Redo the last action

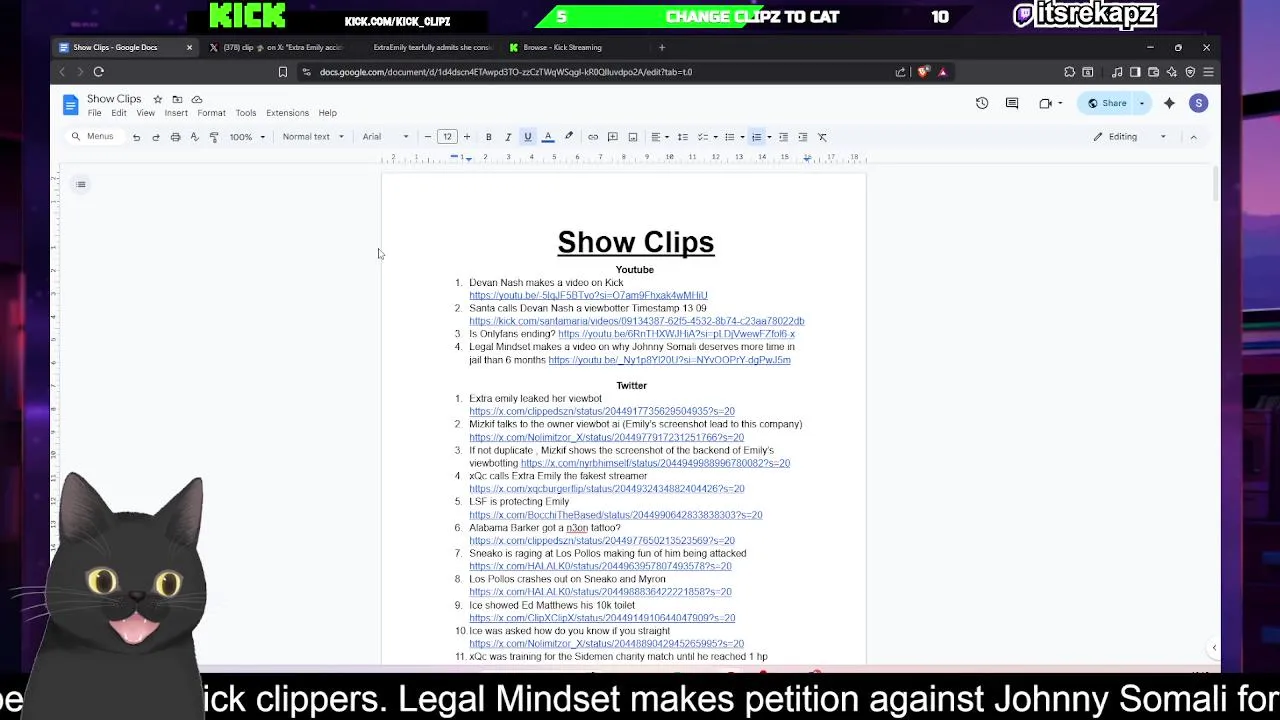coord(156,137)
